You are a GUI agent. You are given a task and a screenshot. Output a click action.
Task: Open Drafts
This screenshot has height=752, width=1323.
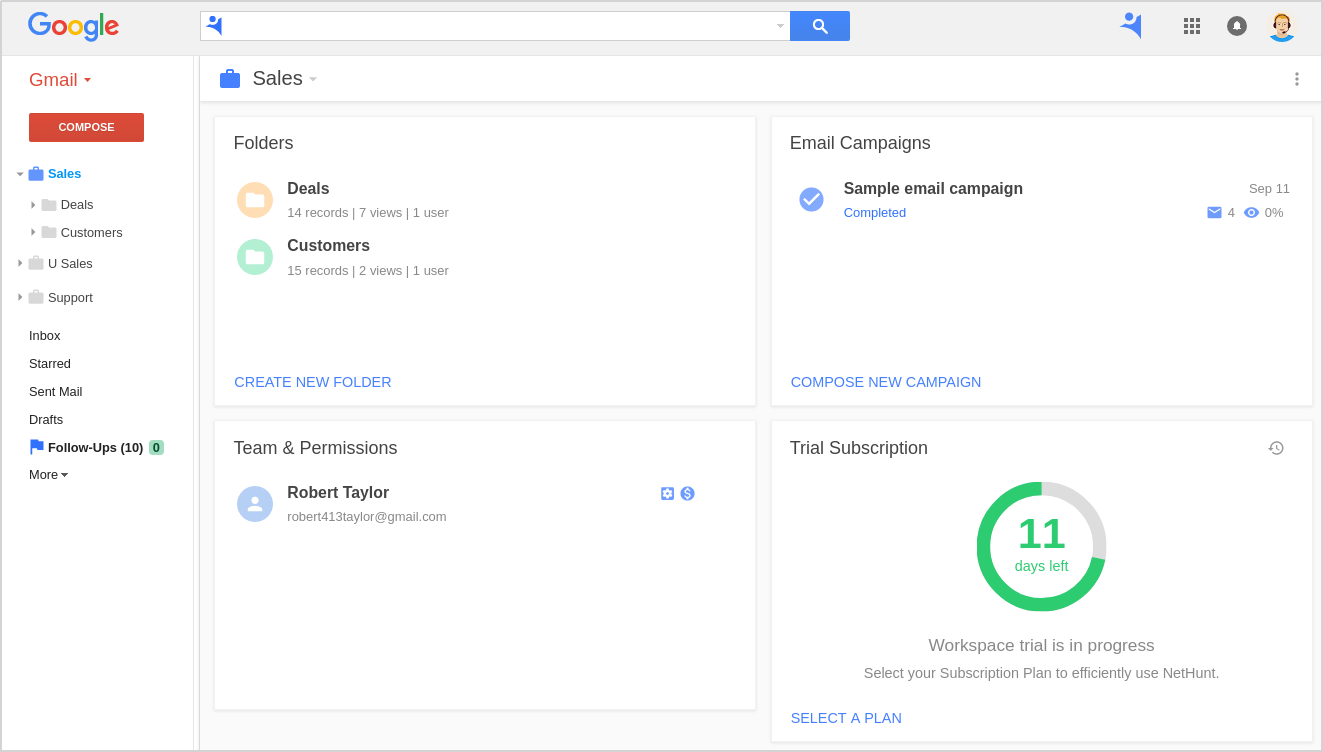[x=46, y=420]
